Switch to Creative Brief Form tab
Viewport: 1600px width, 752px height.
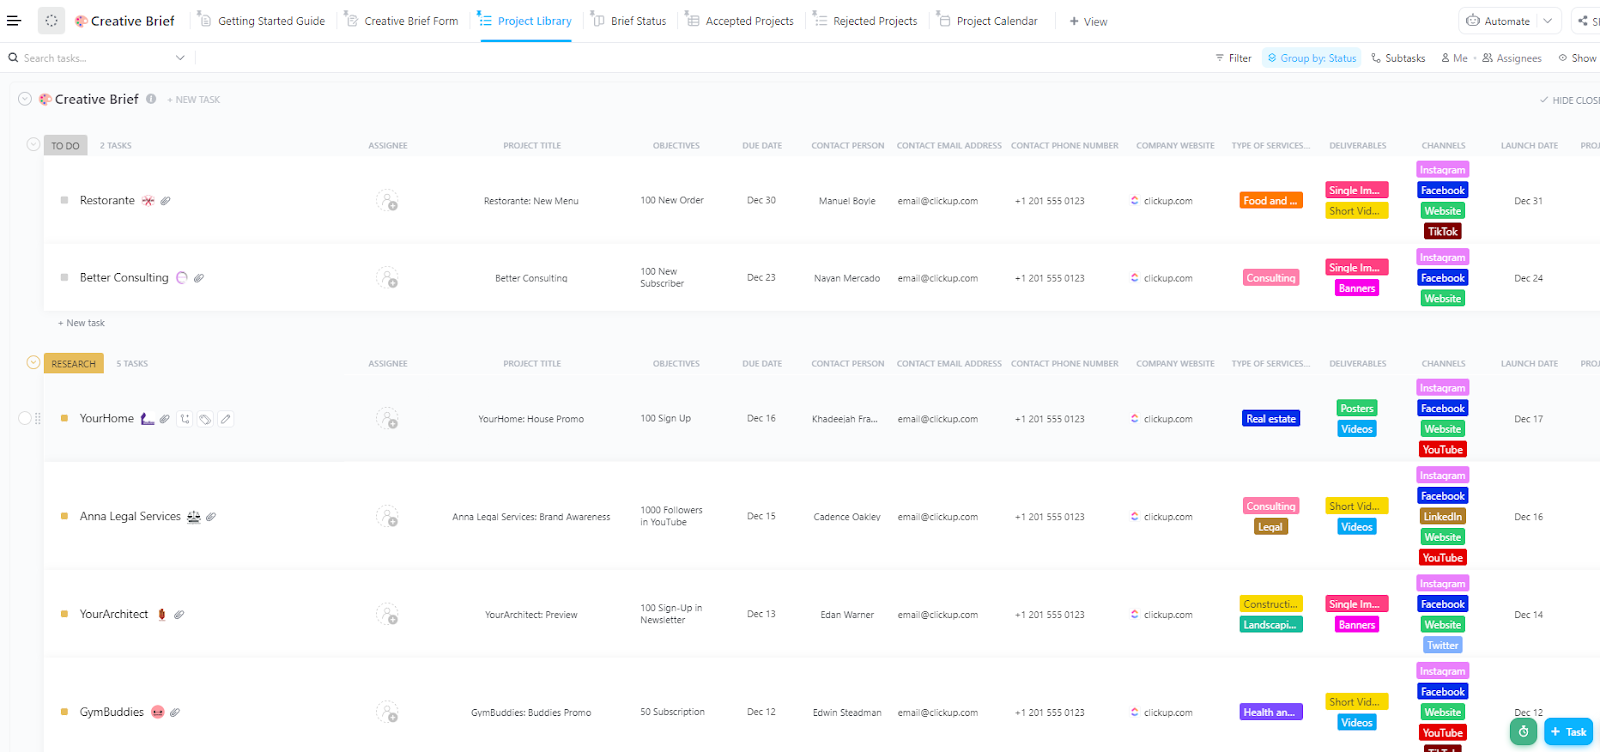pos(402,21)
